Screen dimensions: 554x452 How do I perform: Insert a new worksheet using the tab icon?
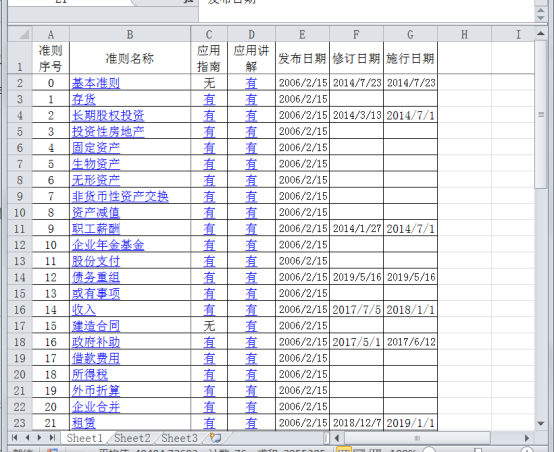point(215,438)
